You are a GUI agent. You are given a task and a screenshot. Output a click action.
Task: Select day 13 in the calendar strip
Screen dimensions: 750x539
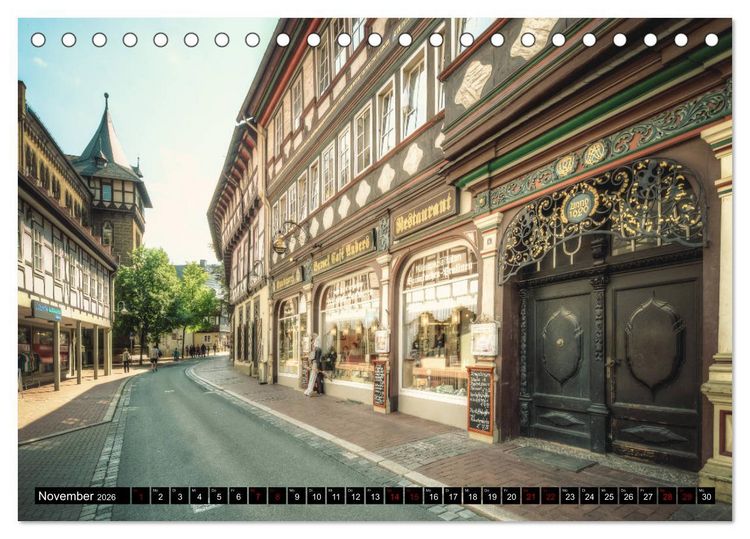pyautogui.click(x=375, y=495)
